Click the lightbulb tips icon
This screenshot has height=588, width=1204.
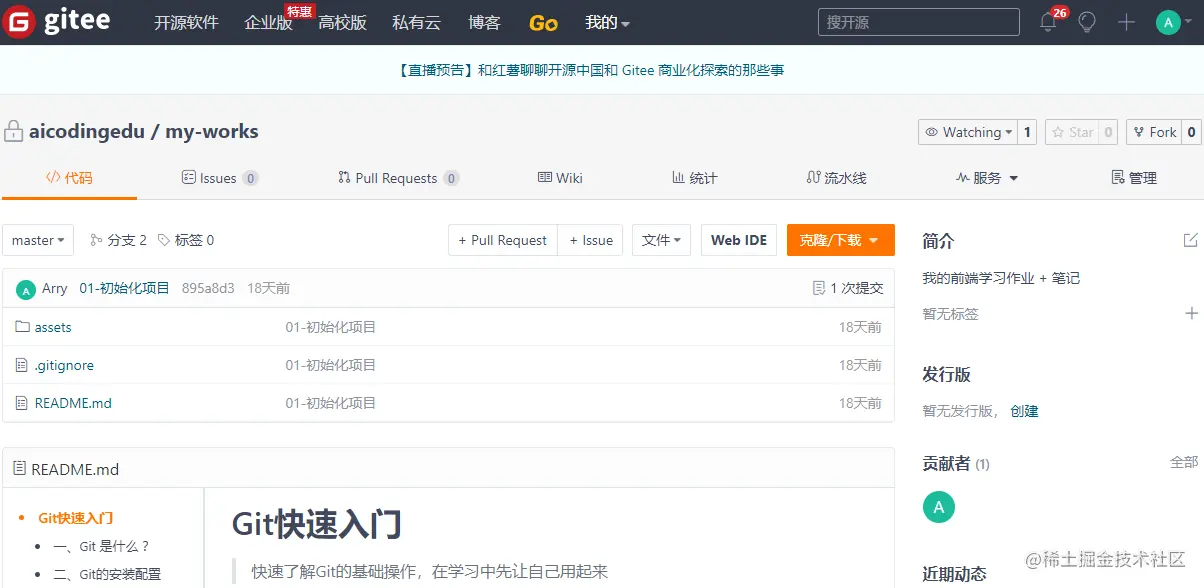tap(1087, 22)
